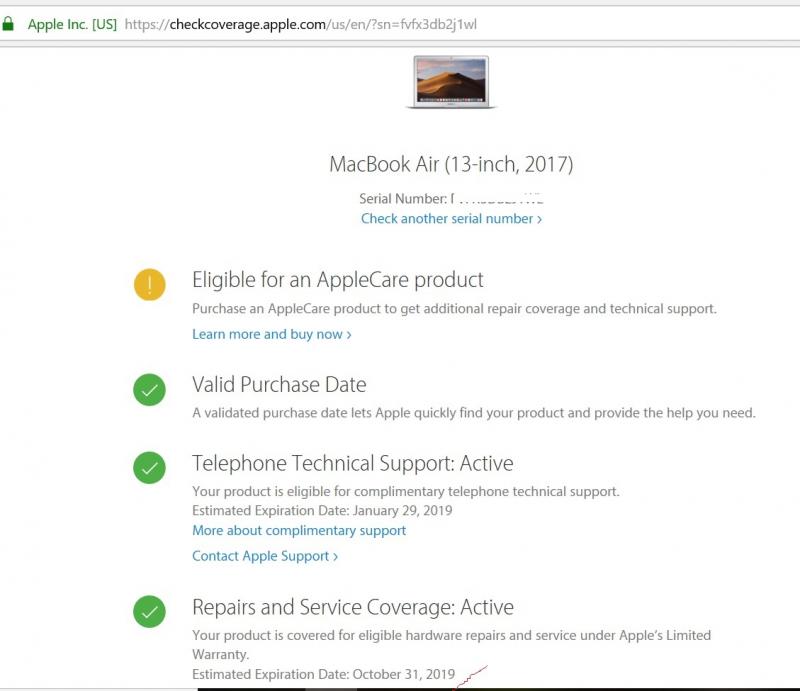
Task: Select the checkcoverage.apple.com URL address field
Action: pos(301,24)
